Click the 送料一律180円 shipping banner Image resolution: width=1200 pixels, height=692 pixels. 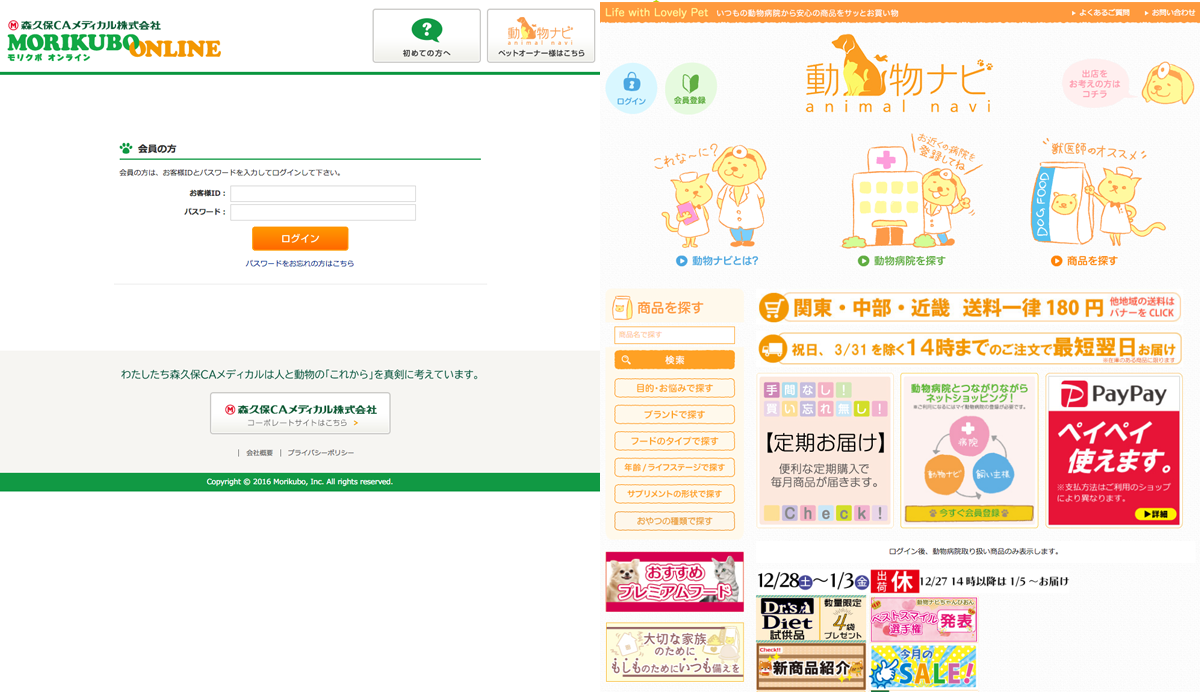click(x=969, y=308)
